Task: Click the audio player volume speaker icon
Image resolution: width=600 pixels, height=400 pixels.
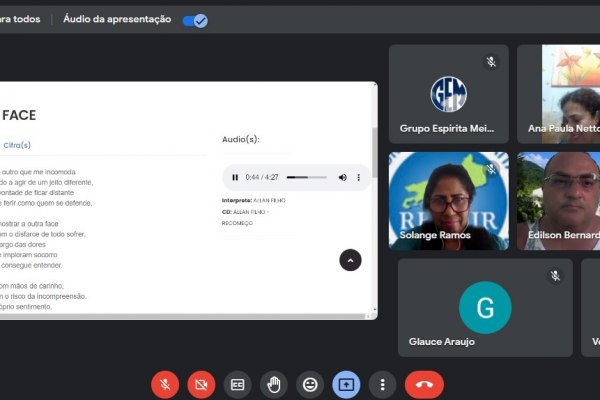Action: (342, 177)
